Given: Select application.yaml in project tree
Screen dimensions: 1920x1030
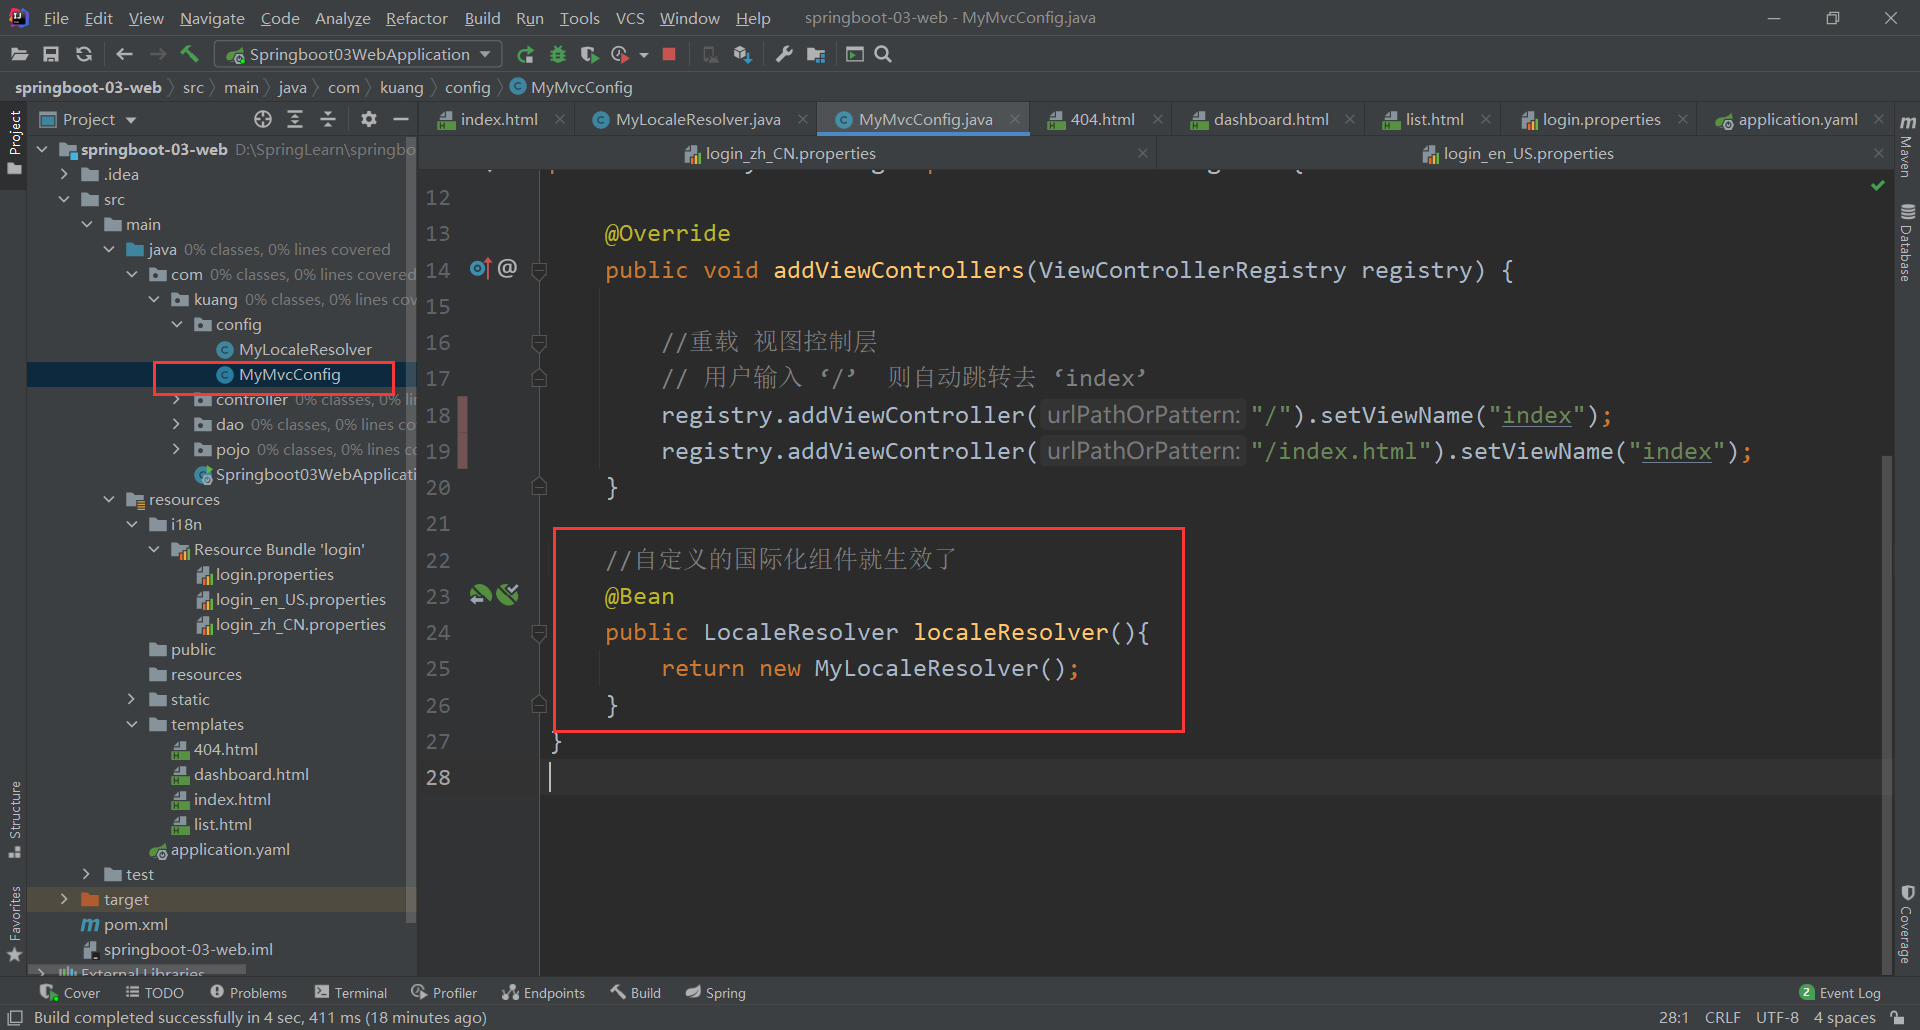Looking at the screenshot, I should (x=230, y=850).
